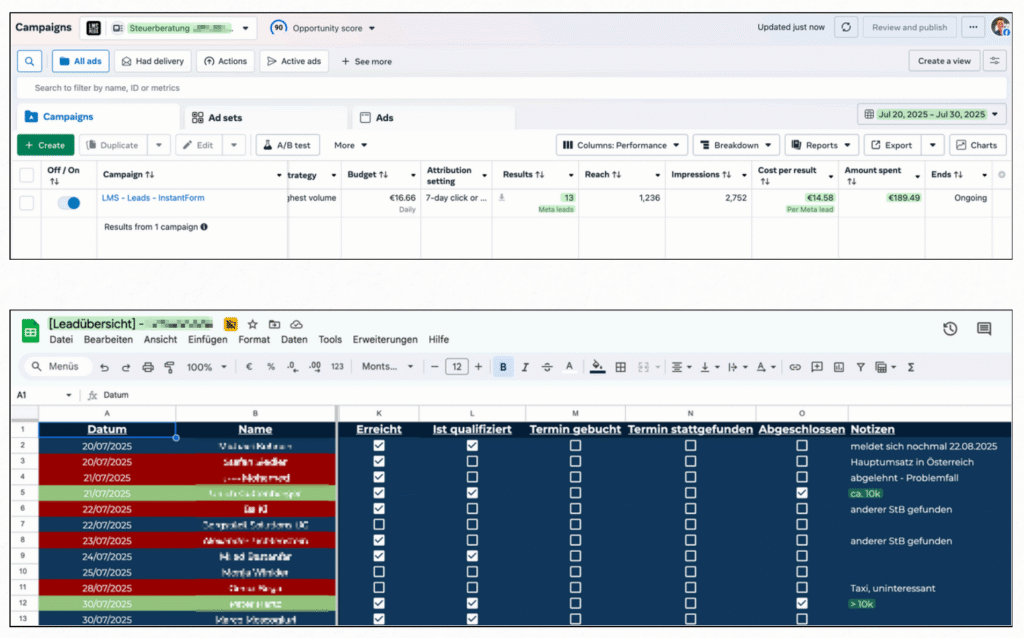Screen dimensions: 1024x638
Task: Toggle bold formatting in Sheets toolbar
Action: point(502,367)
